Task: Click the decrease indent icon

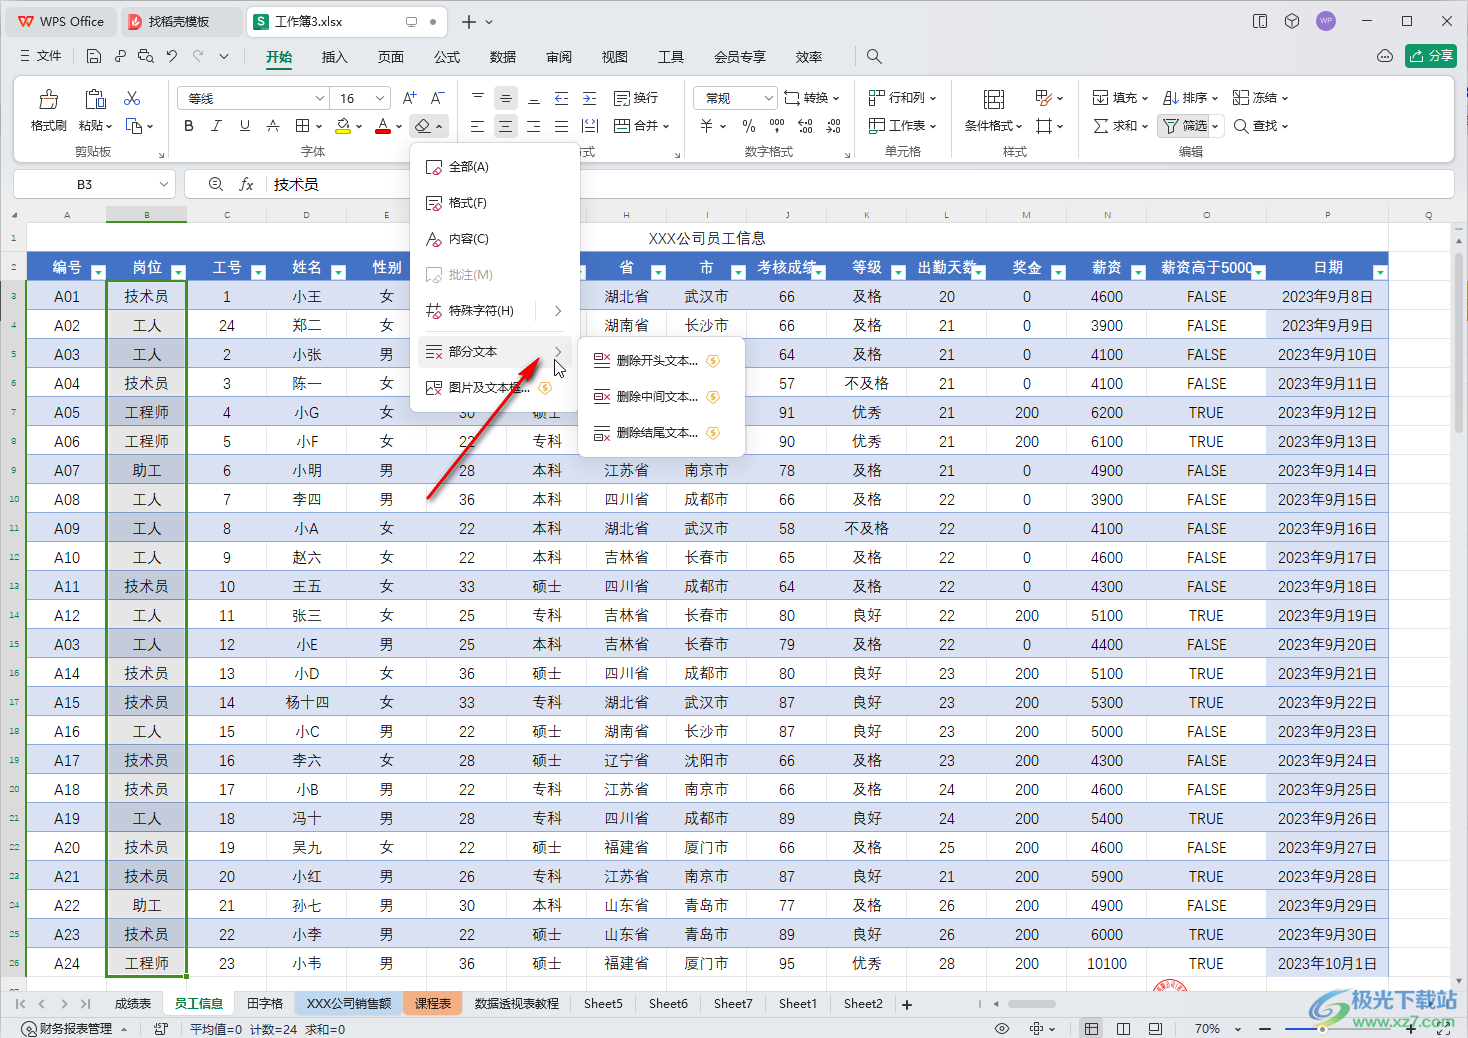Action: tap(561, 98)
